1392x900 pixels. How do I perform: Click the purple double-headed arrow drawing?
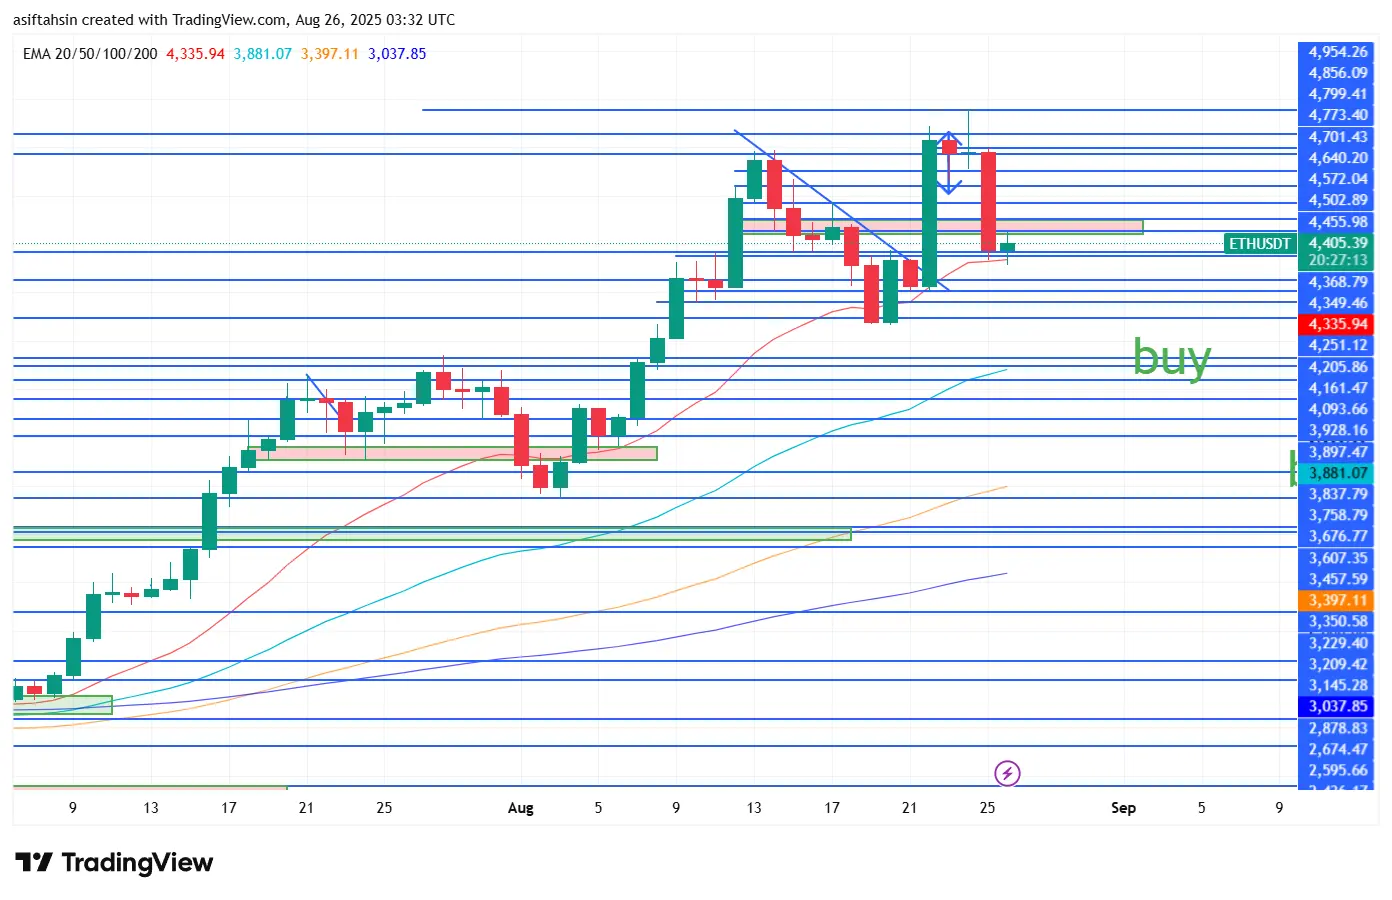click(x=949, y=162)
